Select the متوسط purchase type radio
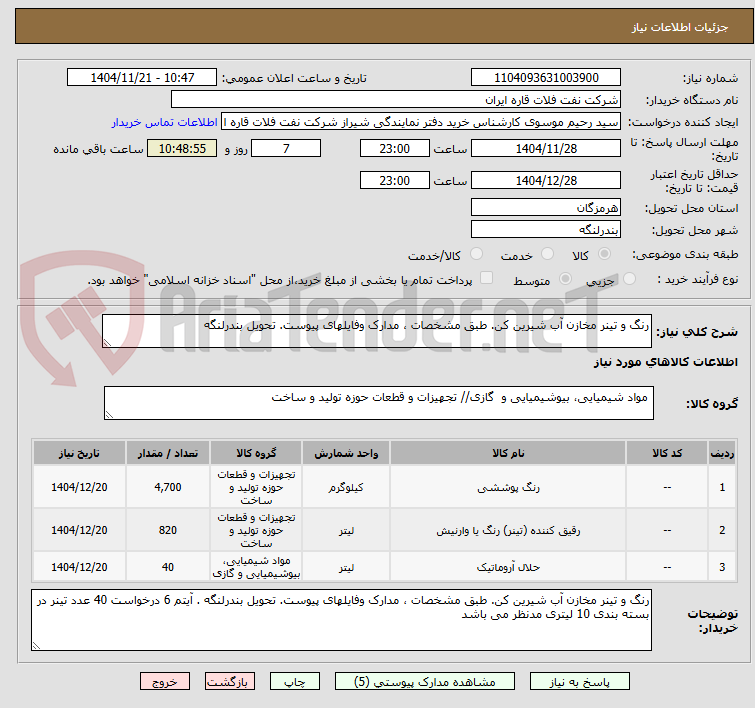Screen dimensions: 755x708 (565, 278)
